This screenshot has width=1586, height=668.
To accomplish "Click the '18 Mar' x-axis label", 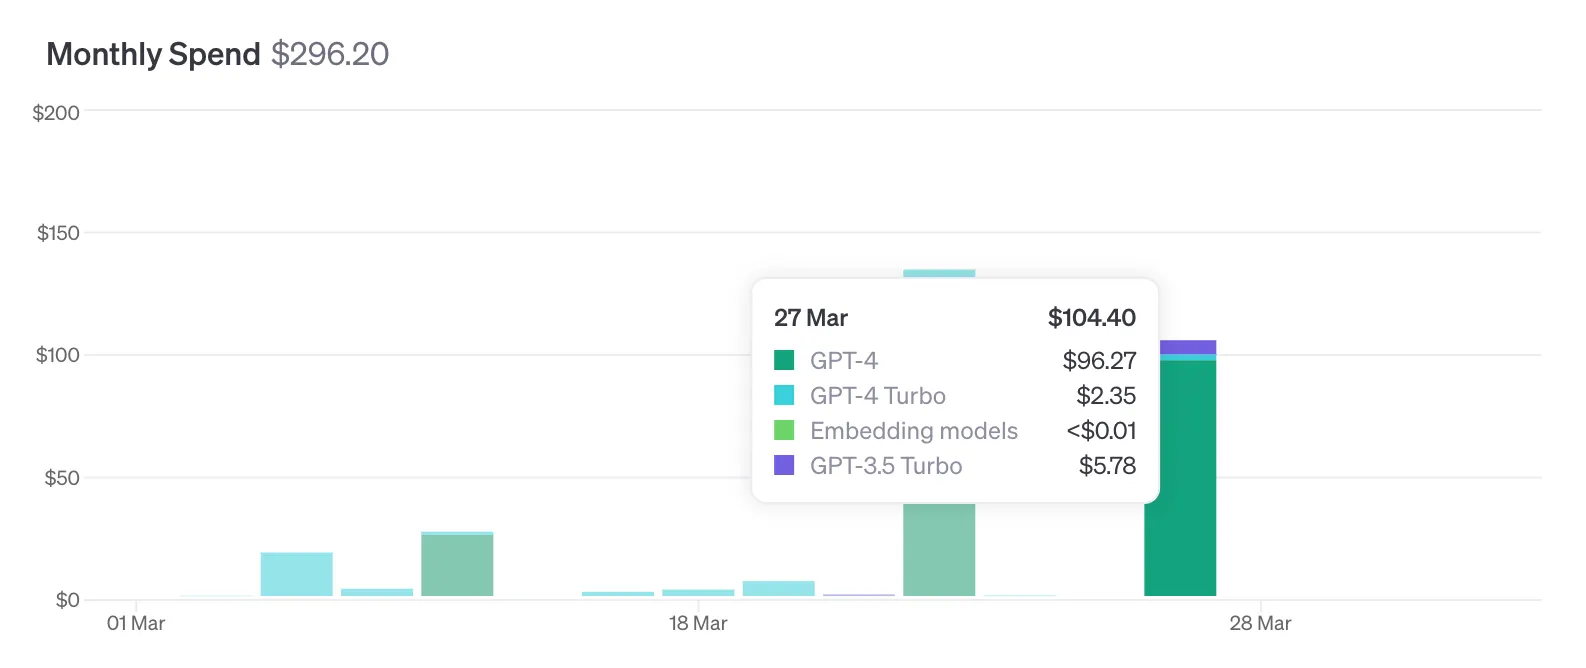I will pyautogui.click(x=698, y=623).
